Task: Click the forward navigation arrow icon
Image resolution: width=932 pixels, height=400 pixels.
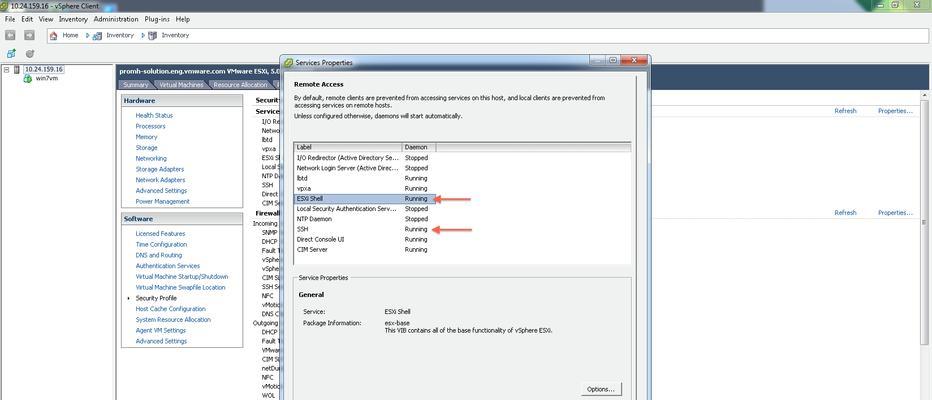Action: [29, 35]
